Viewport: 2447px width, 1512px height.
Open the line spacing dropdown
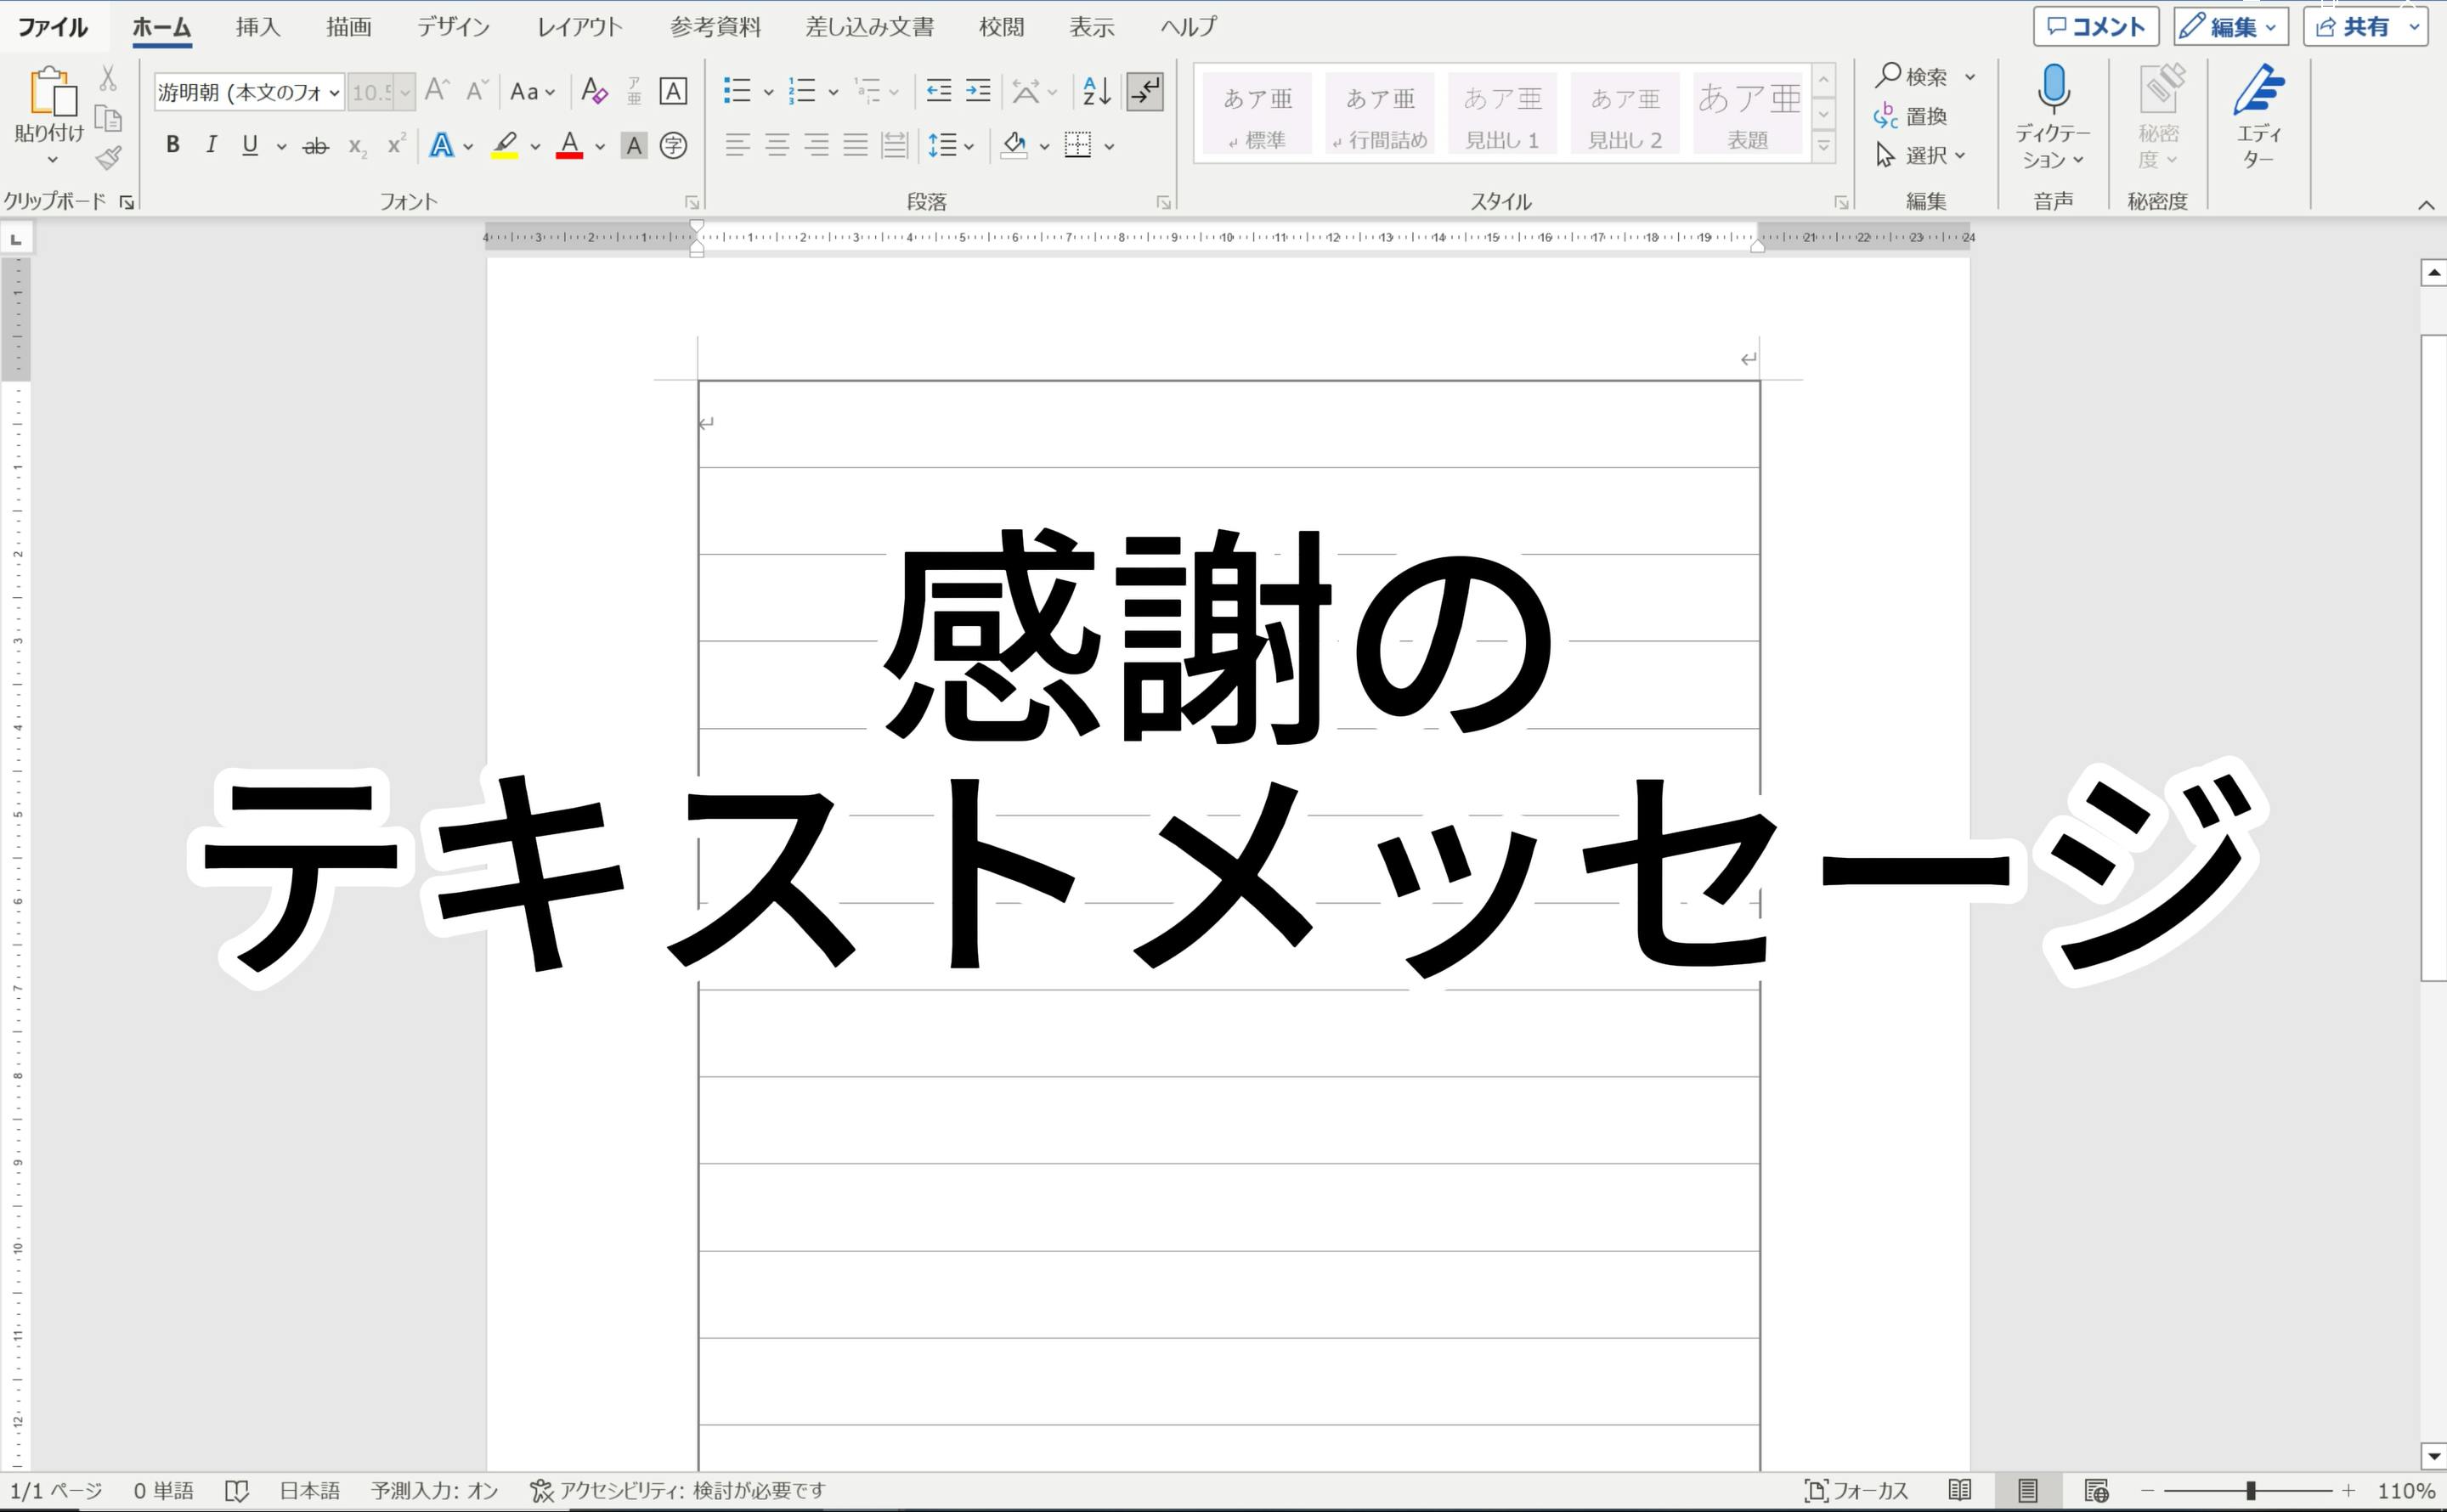[x=951, y=146]
